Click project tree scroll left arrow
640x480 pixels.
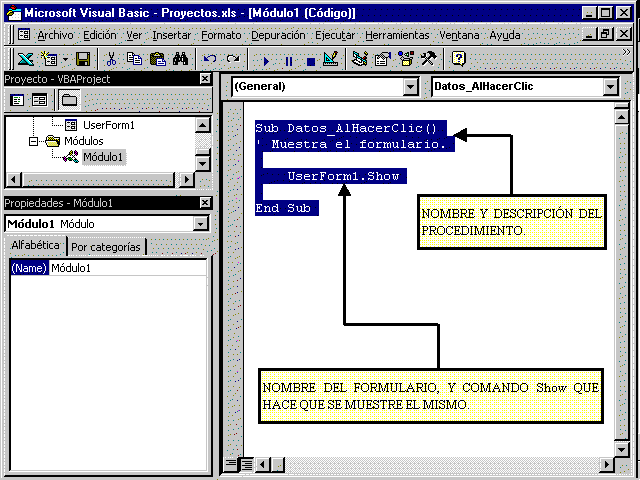click(x=14, y=179)
